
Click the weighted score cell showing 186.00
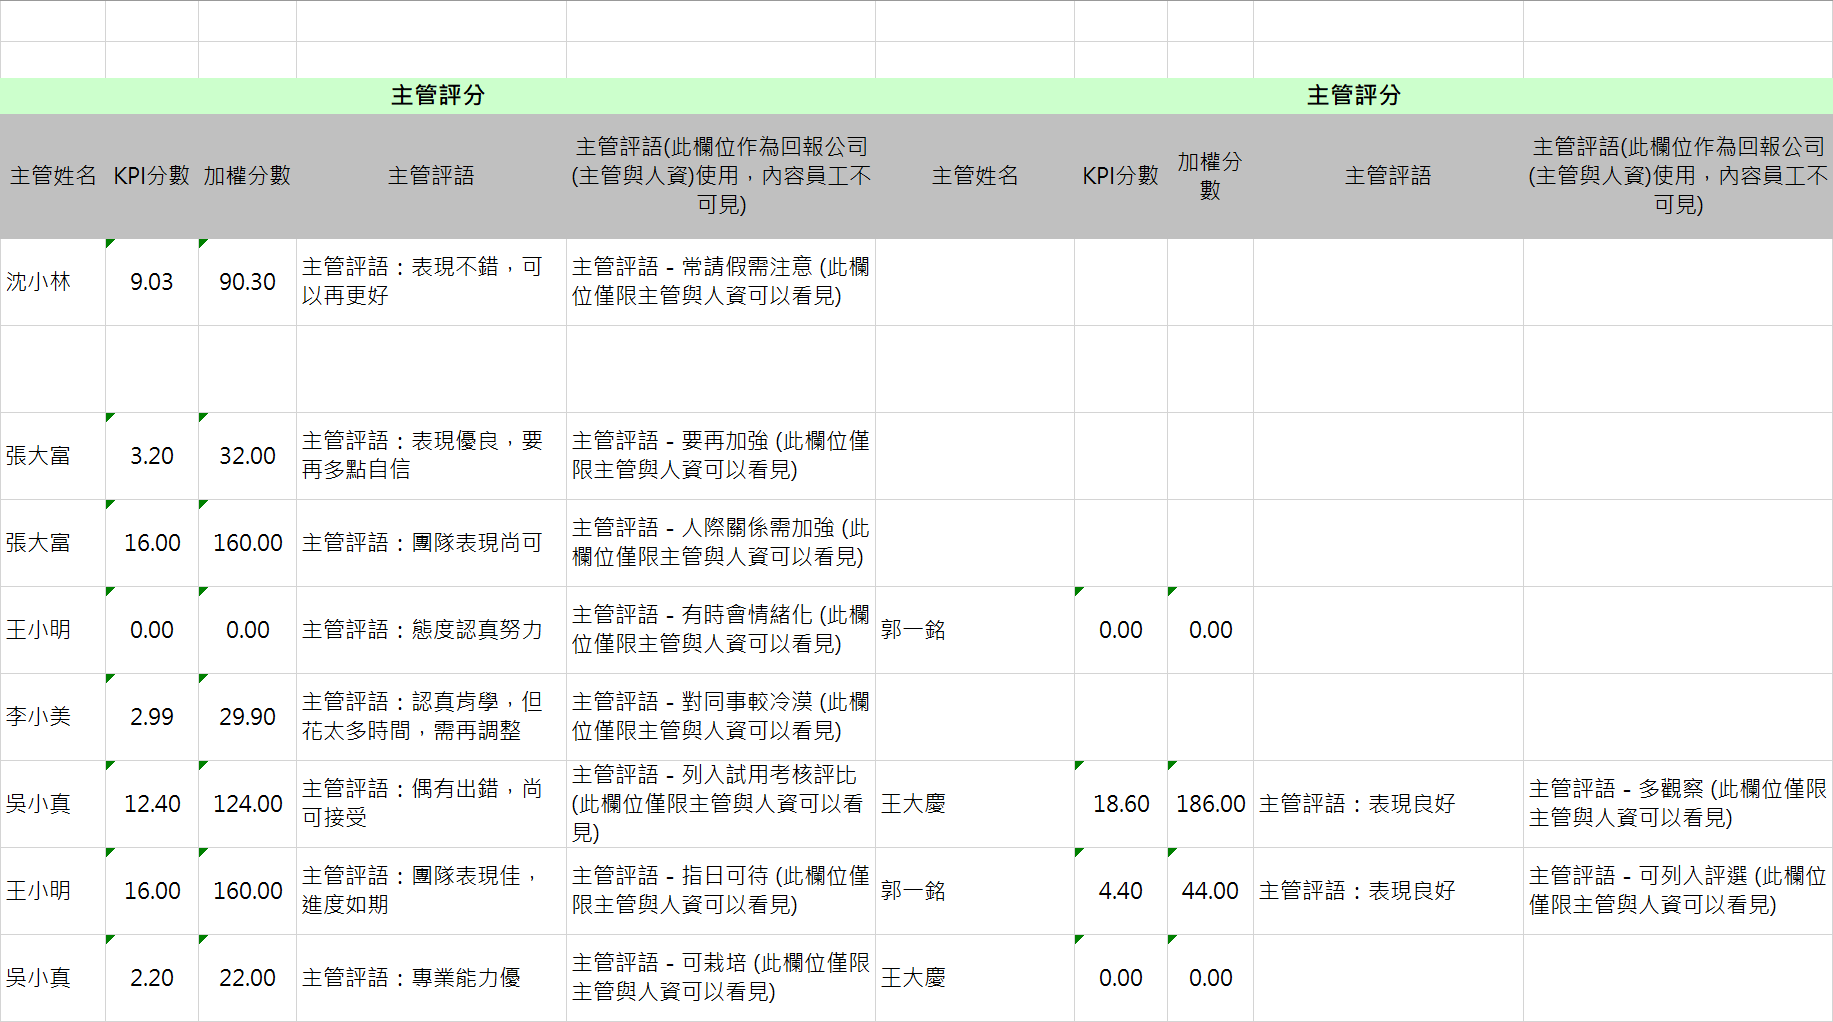pyautogui.click(x=1210, y=804)
